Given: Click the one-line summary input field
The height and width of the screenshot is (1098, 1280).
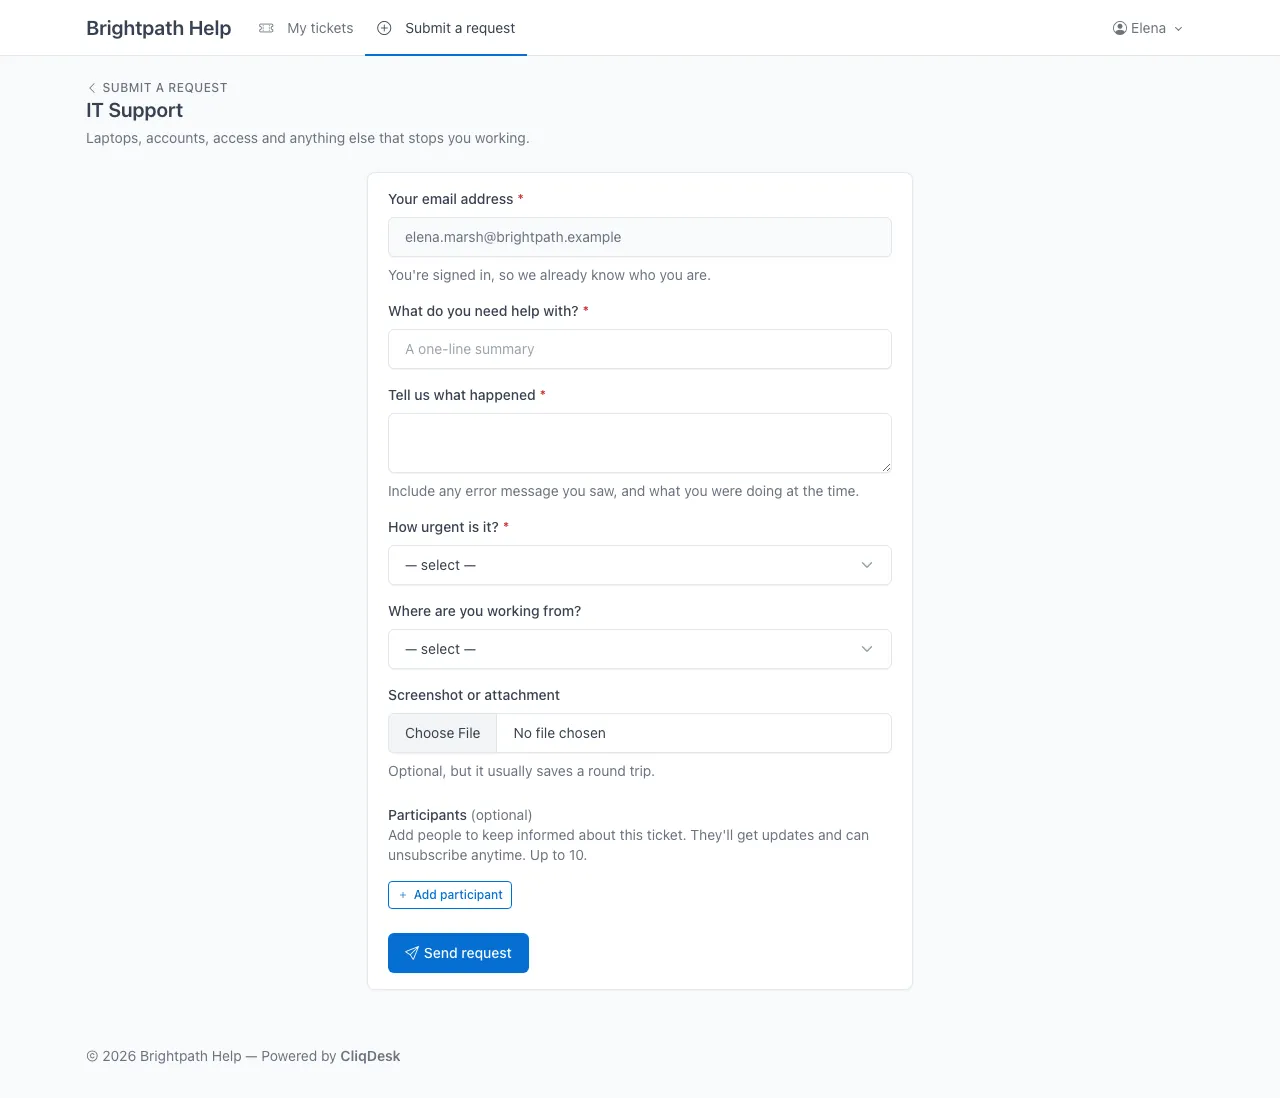Looking at the screenshot, I should click(x=640, y=349).
